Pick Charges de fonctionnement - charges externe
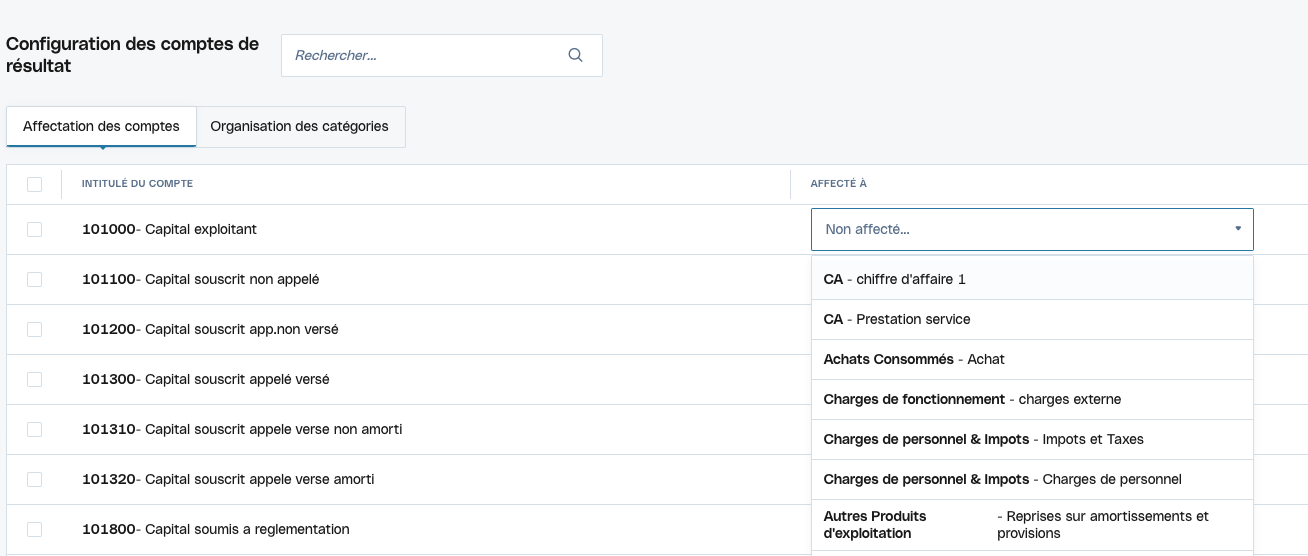This screenshot has width=1308, height=556. coord(1031,399)
